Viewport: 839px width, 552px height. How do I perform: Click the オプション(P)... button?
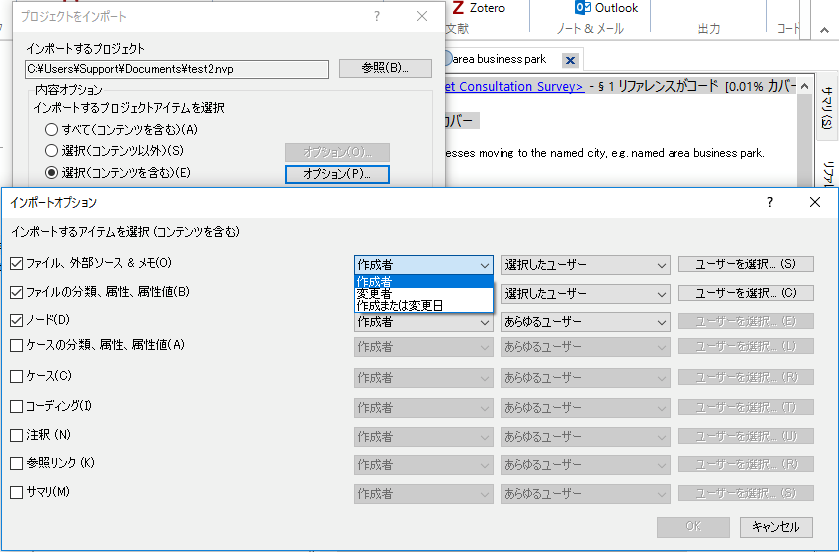tap(337, 174)
